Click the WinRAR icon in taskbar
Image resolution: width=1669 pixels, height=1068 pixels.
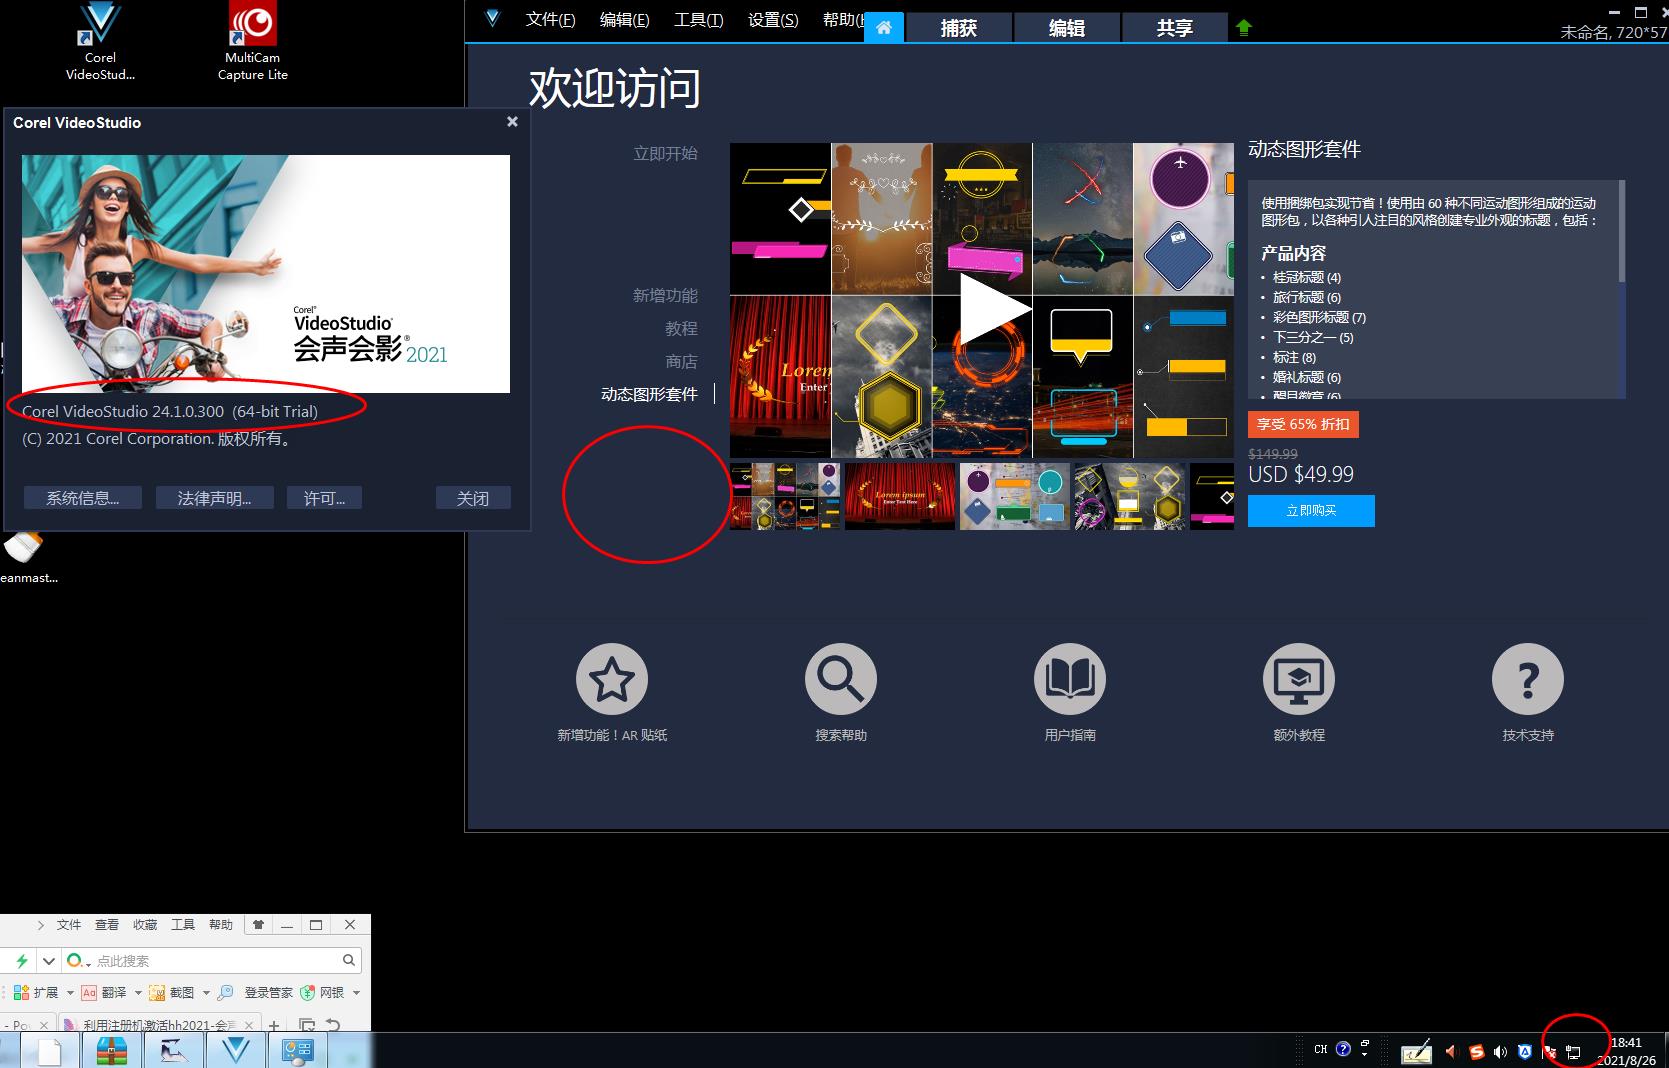coord(111,1051)
